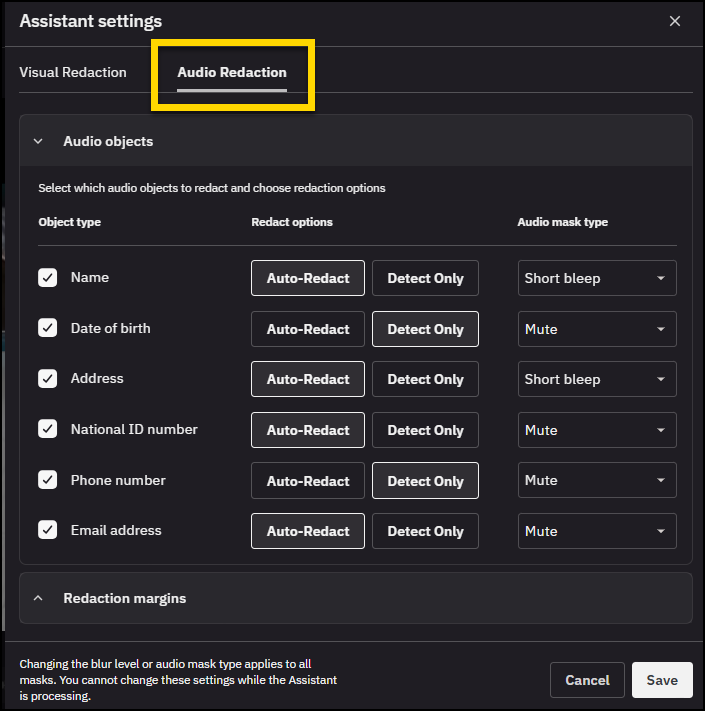Uncheck the Name object type checkbox
The width and height of the screenshot is (705, 711).
(48, 278)
